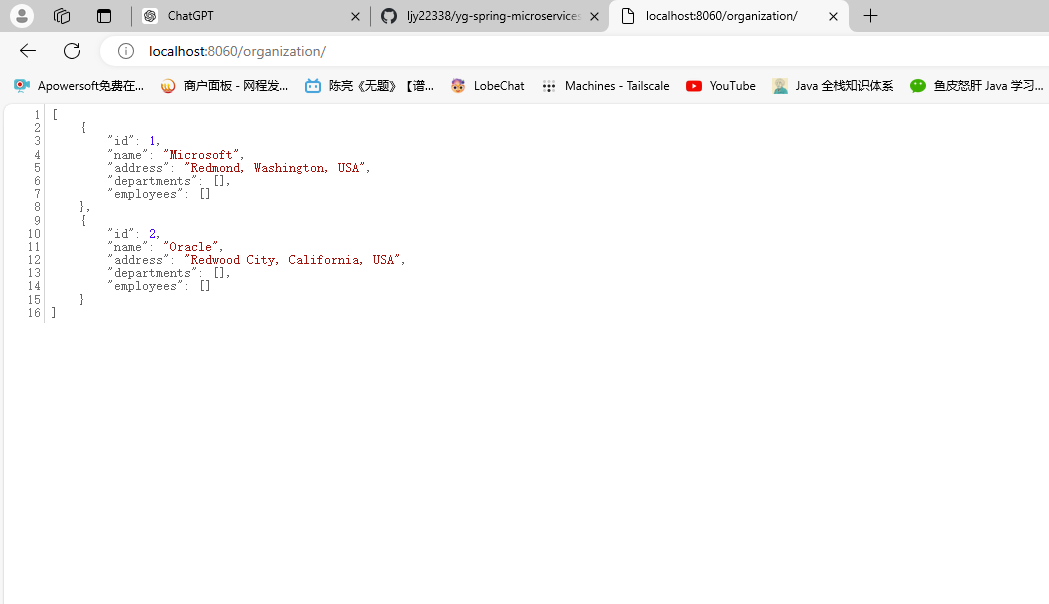
Task: Open the browser profile avatar
Action: [21, 16]
